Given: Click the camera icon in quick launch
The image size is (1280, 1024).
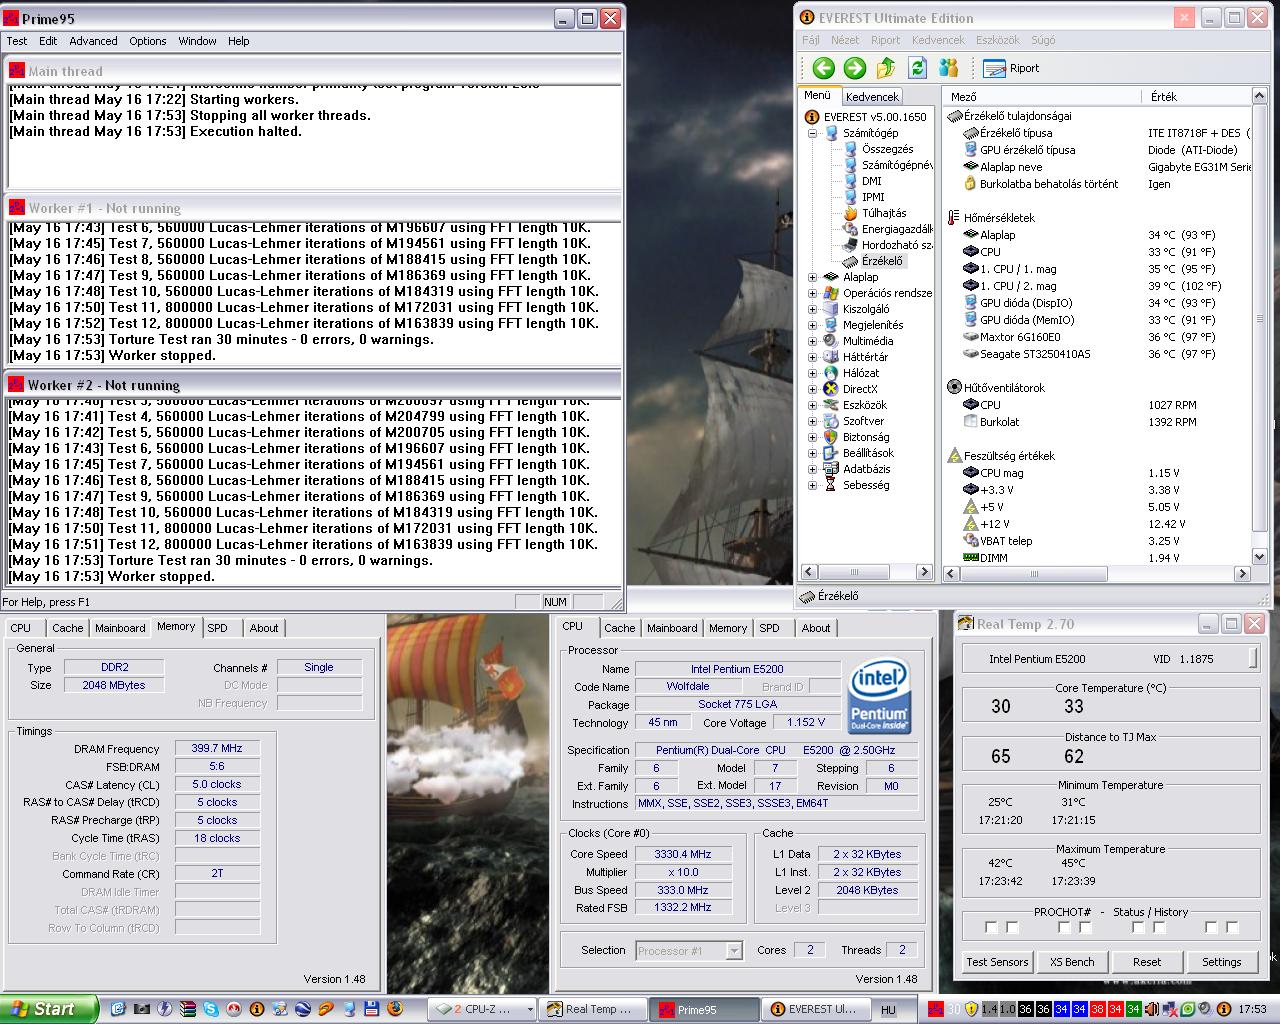Looking at the screenshot, I should pos(141,1009).
